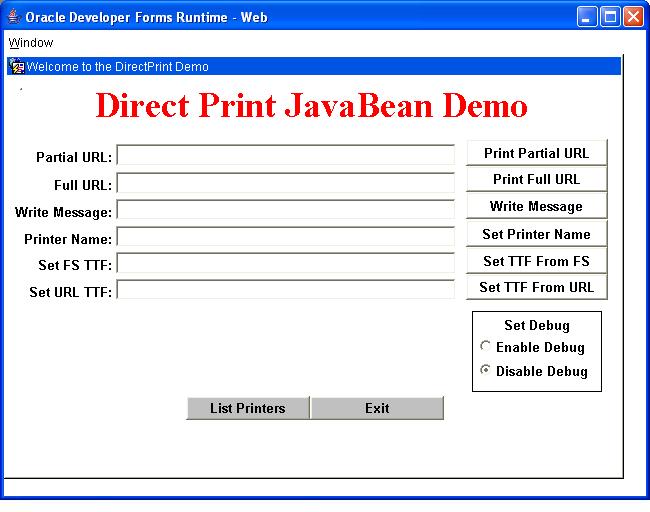Click the DirectPrint Demo form window icon
The image size is (650, 512).
(17, 66)
